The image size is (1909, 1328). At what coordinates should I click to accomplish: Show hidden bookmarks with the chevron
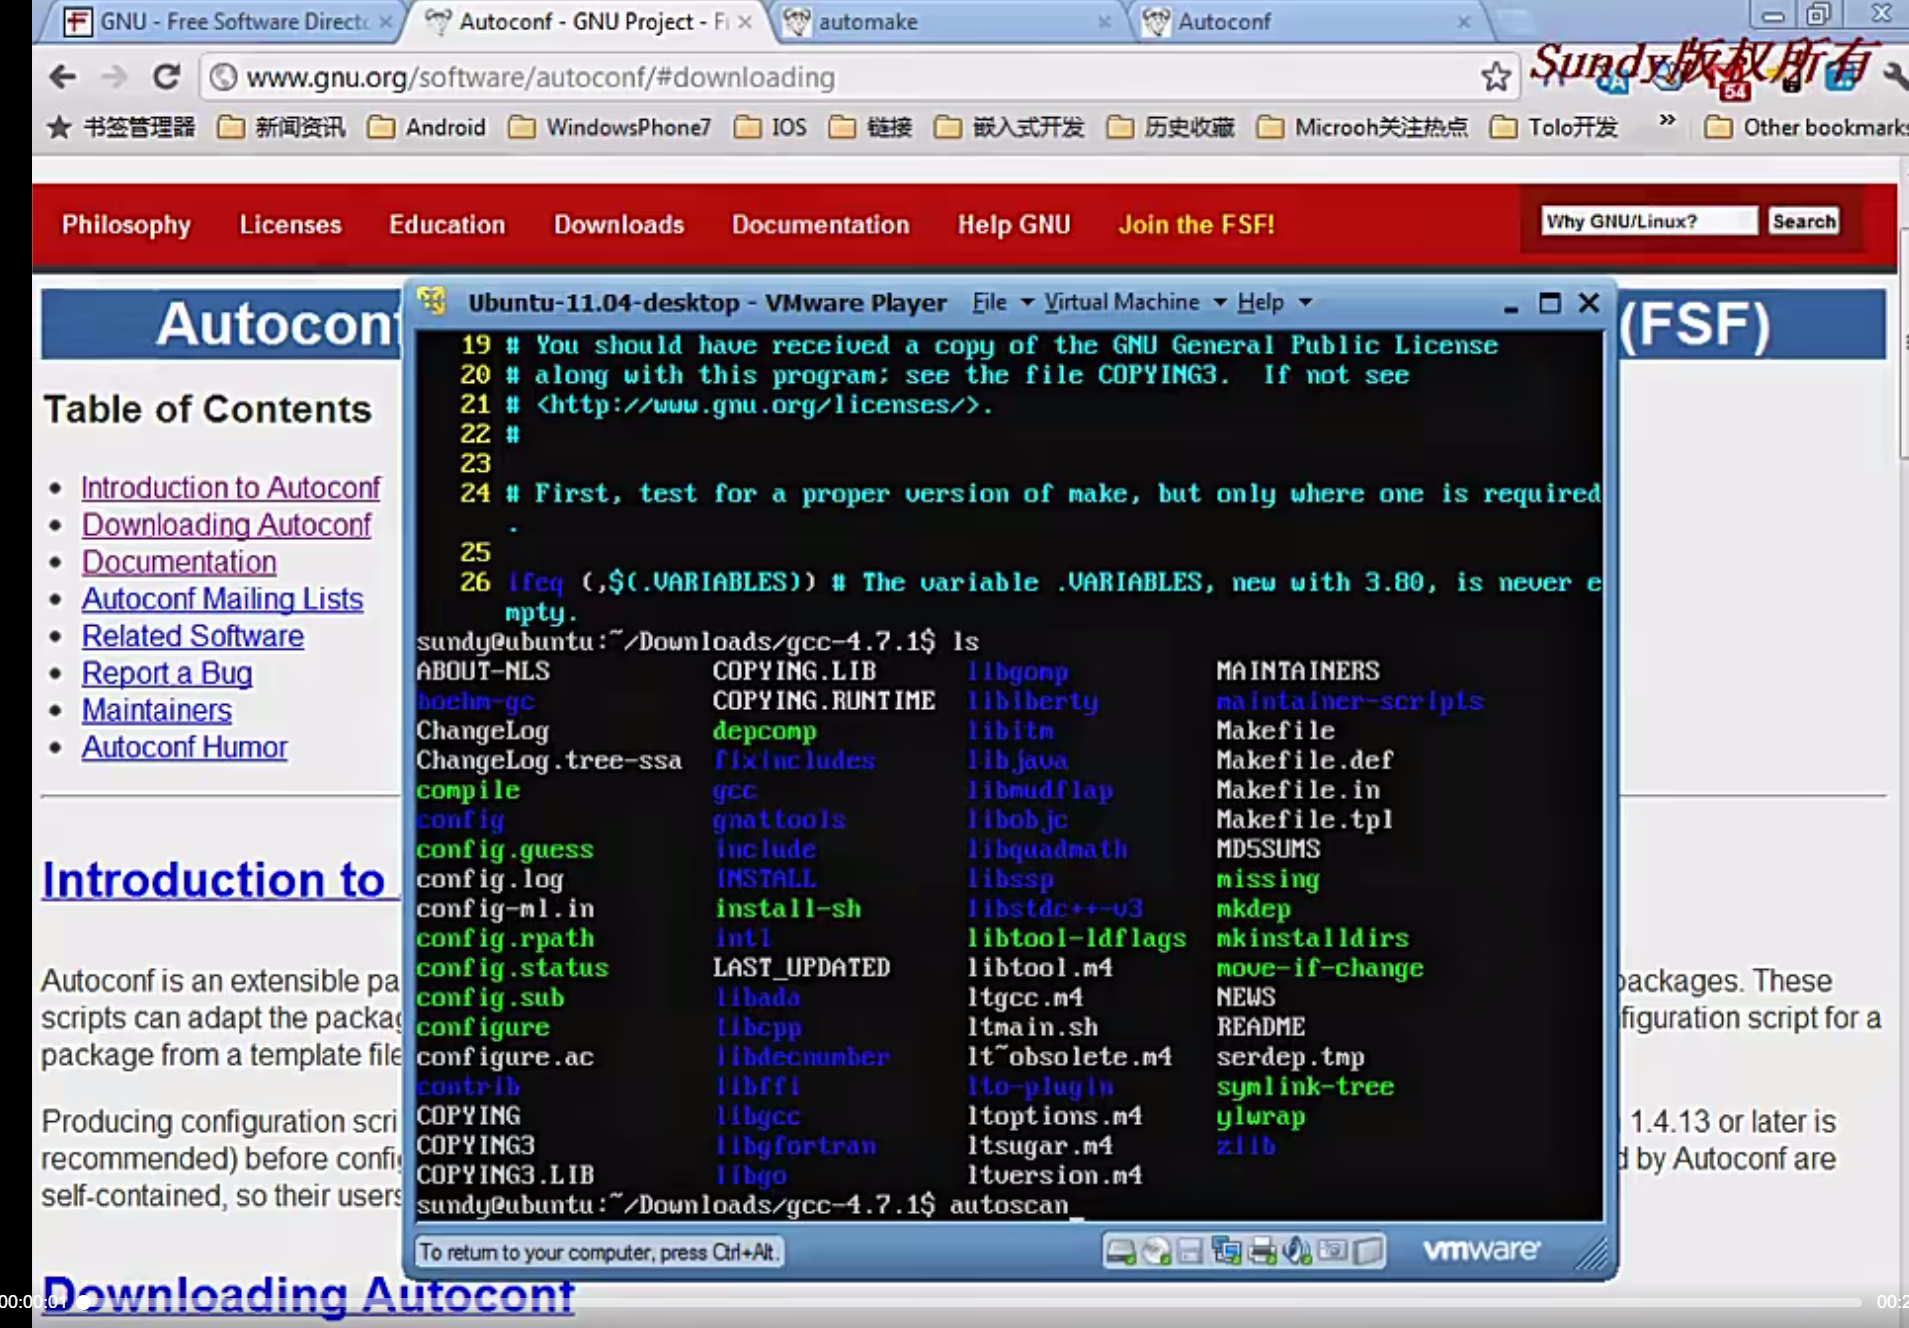(x=1666, y=121)
